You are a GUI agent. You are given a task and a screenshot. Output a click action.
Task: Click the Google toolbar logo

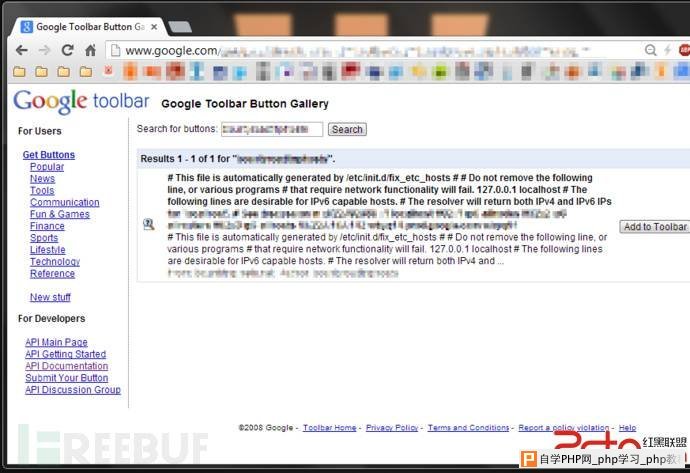[x=81, y=102]
